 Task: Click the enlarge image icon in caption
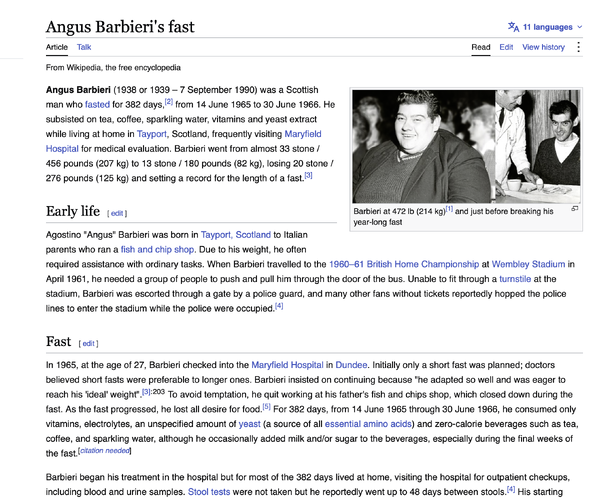click(575, 209)
